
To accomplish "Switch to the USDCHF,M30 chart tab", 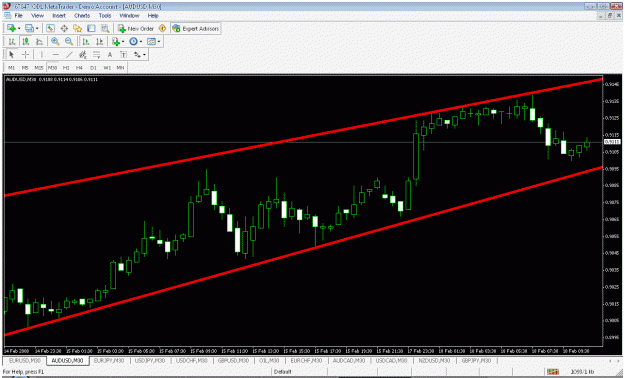I will click(x=192, y=360).
